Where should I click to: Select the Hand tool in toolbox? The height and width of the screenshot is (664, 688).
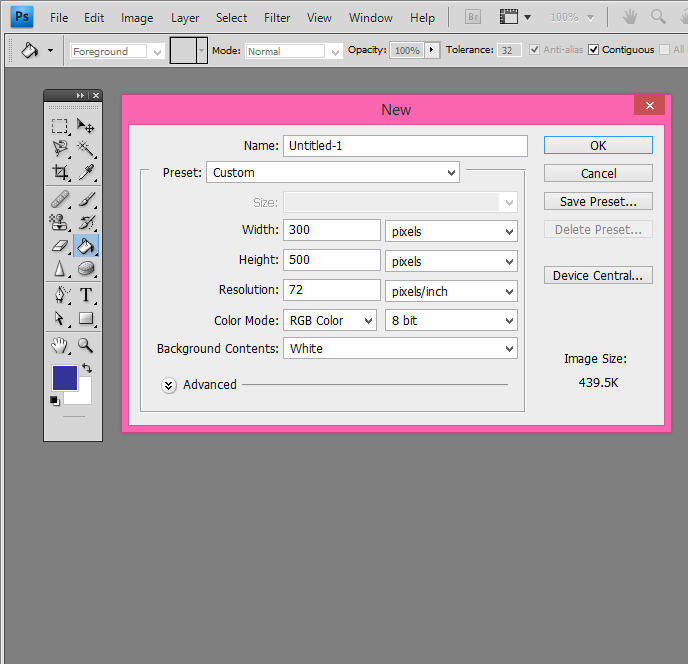coord(60,345)
